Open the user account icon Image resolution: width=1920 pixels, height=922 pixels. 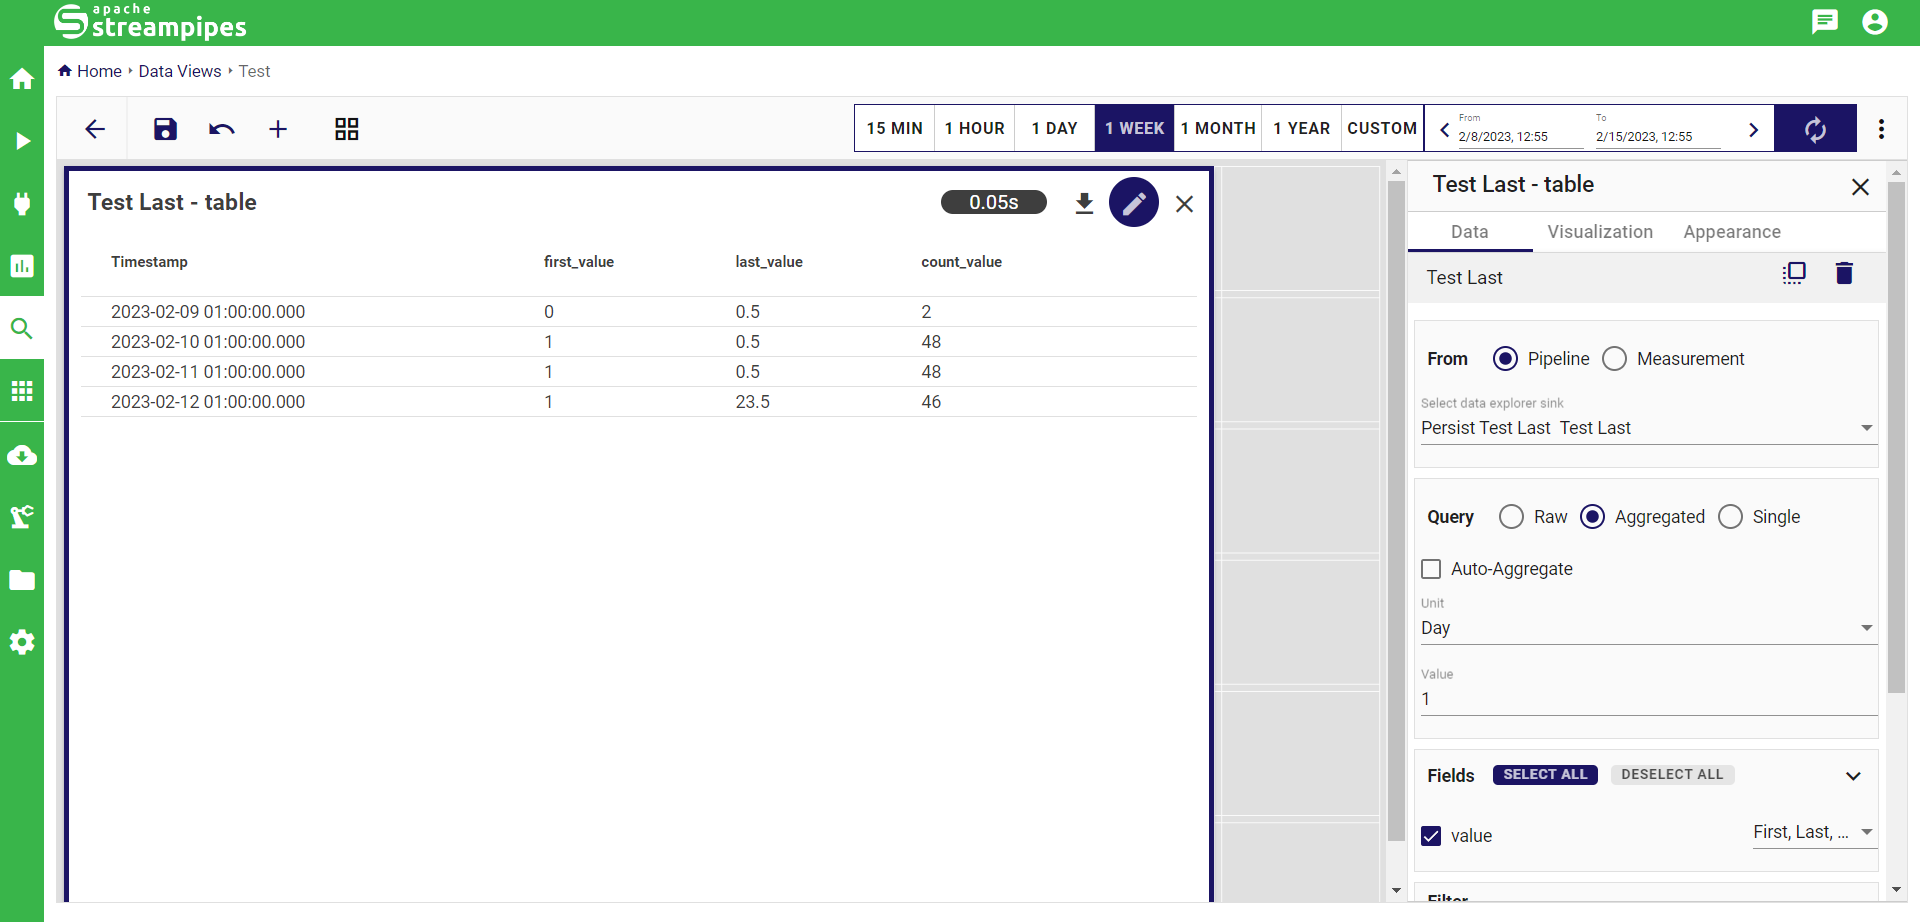click(x=1875, y=21)
